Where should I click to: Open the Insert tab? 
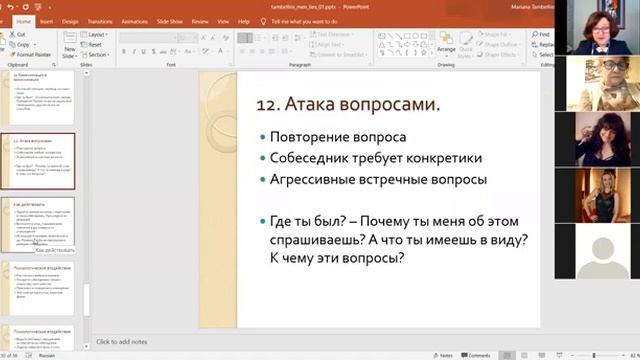tap(46, 22)
